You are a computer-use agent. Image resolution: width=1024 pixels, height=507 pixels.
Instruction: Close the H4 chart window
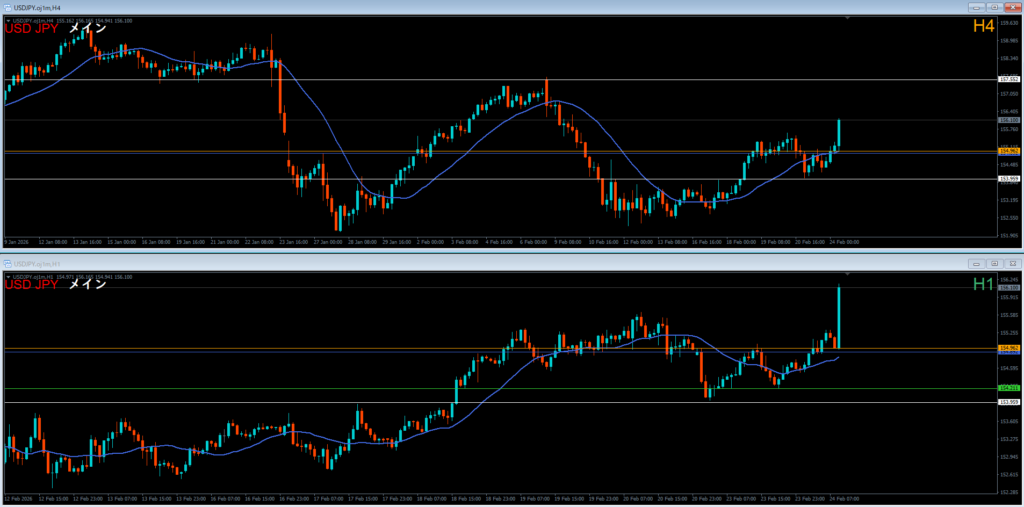(x=1011, y=7)
